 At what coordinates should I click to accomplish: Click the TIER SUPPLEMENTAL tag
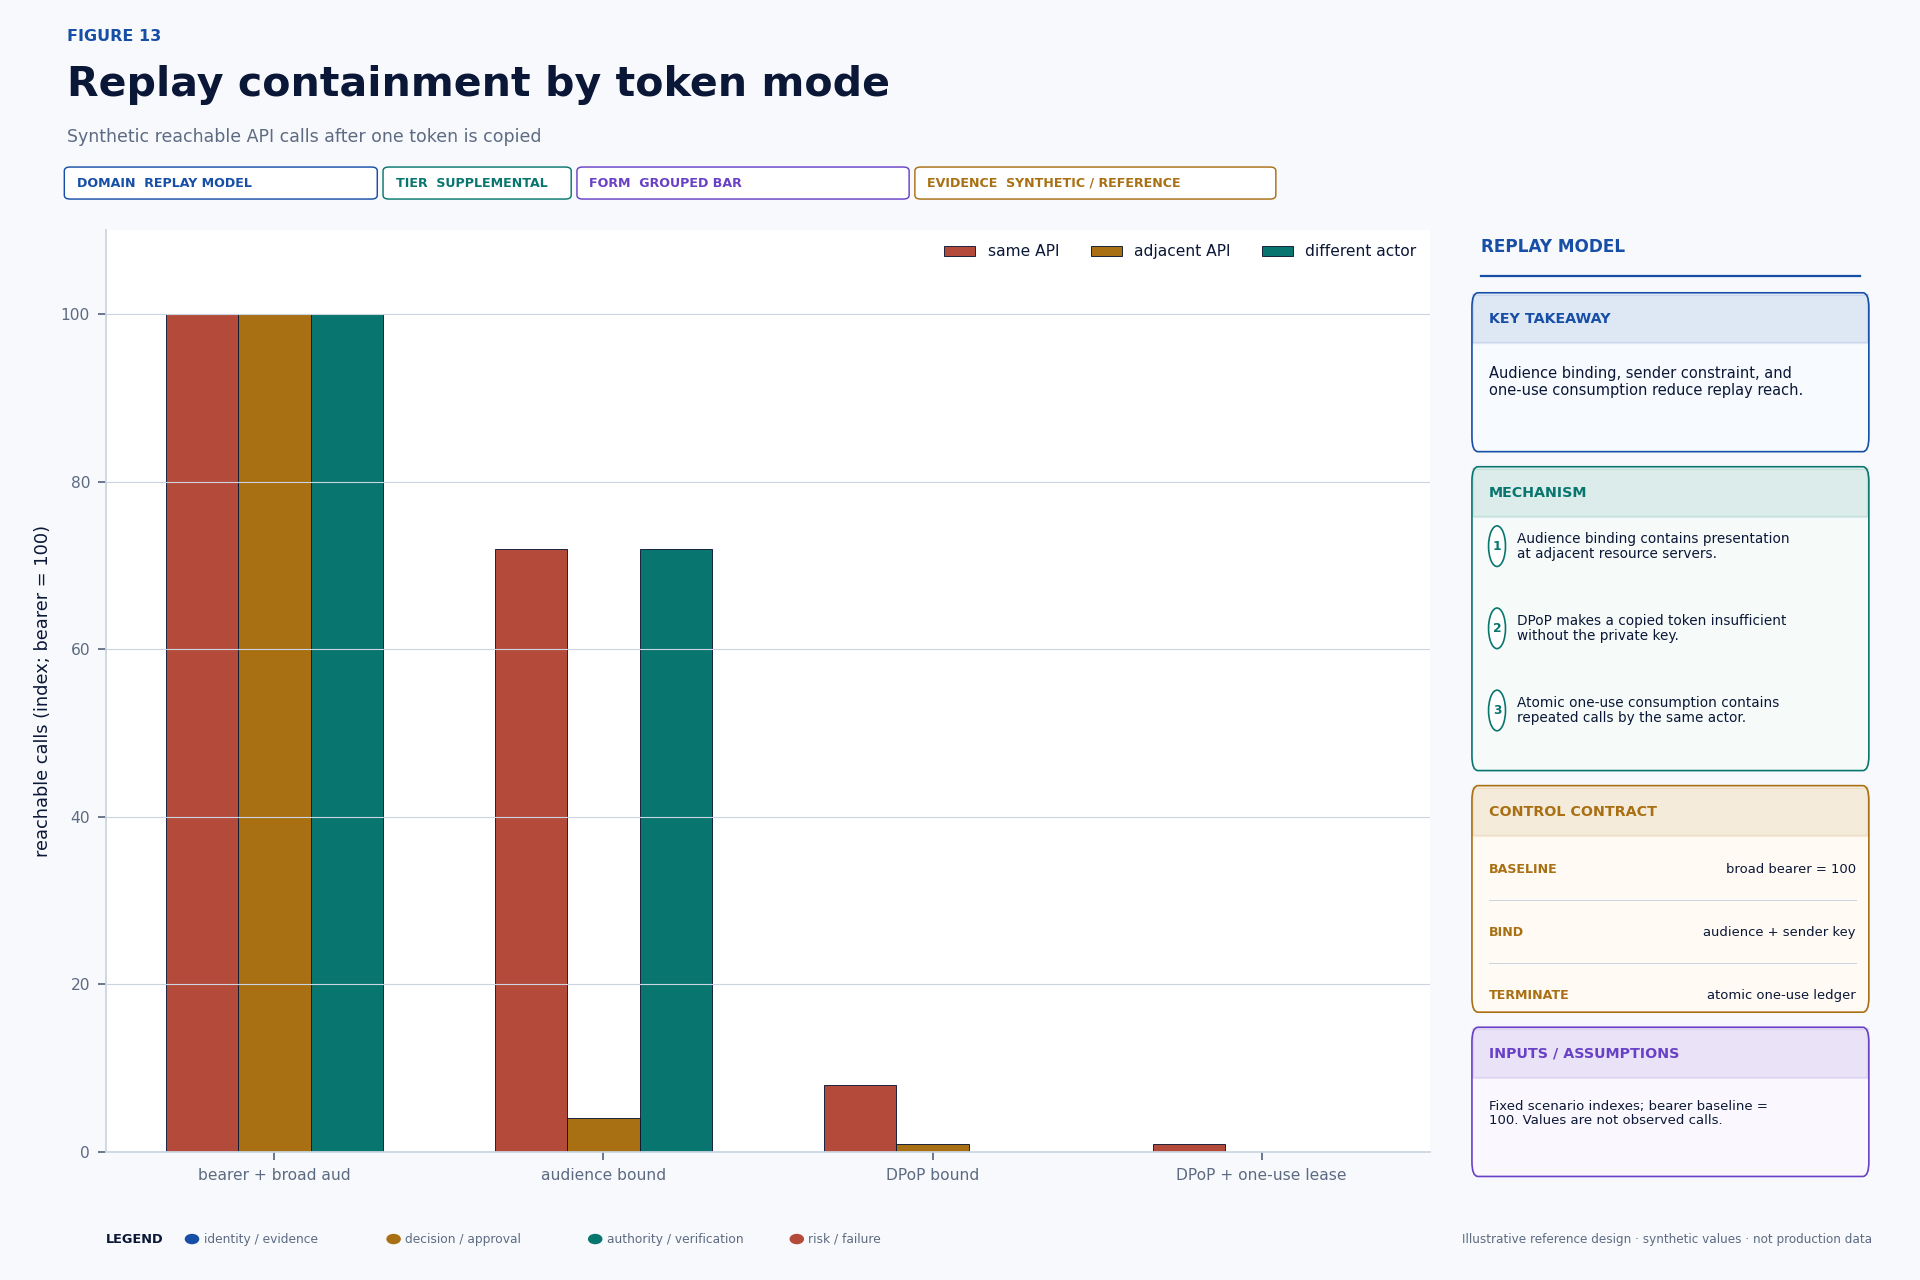tap(477, 183)
